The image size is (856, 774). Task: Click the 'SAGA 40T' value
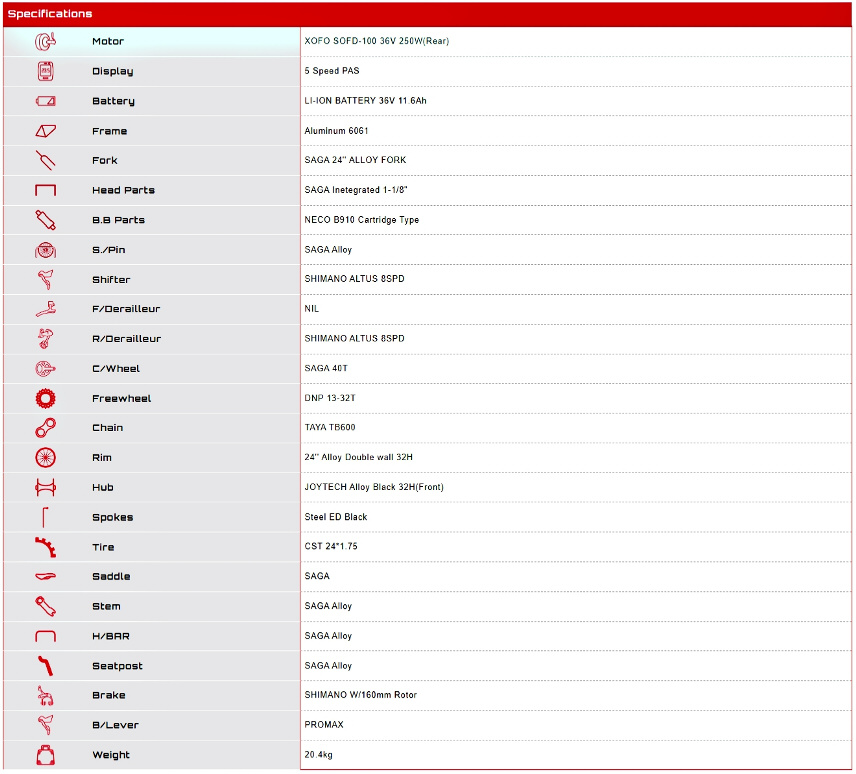click(326, 368)
